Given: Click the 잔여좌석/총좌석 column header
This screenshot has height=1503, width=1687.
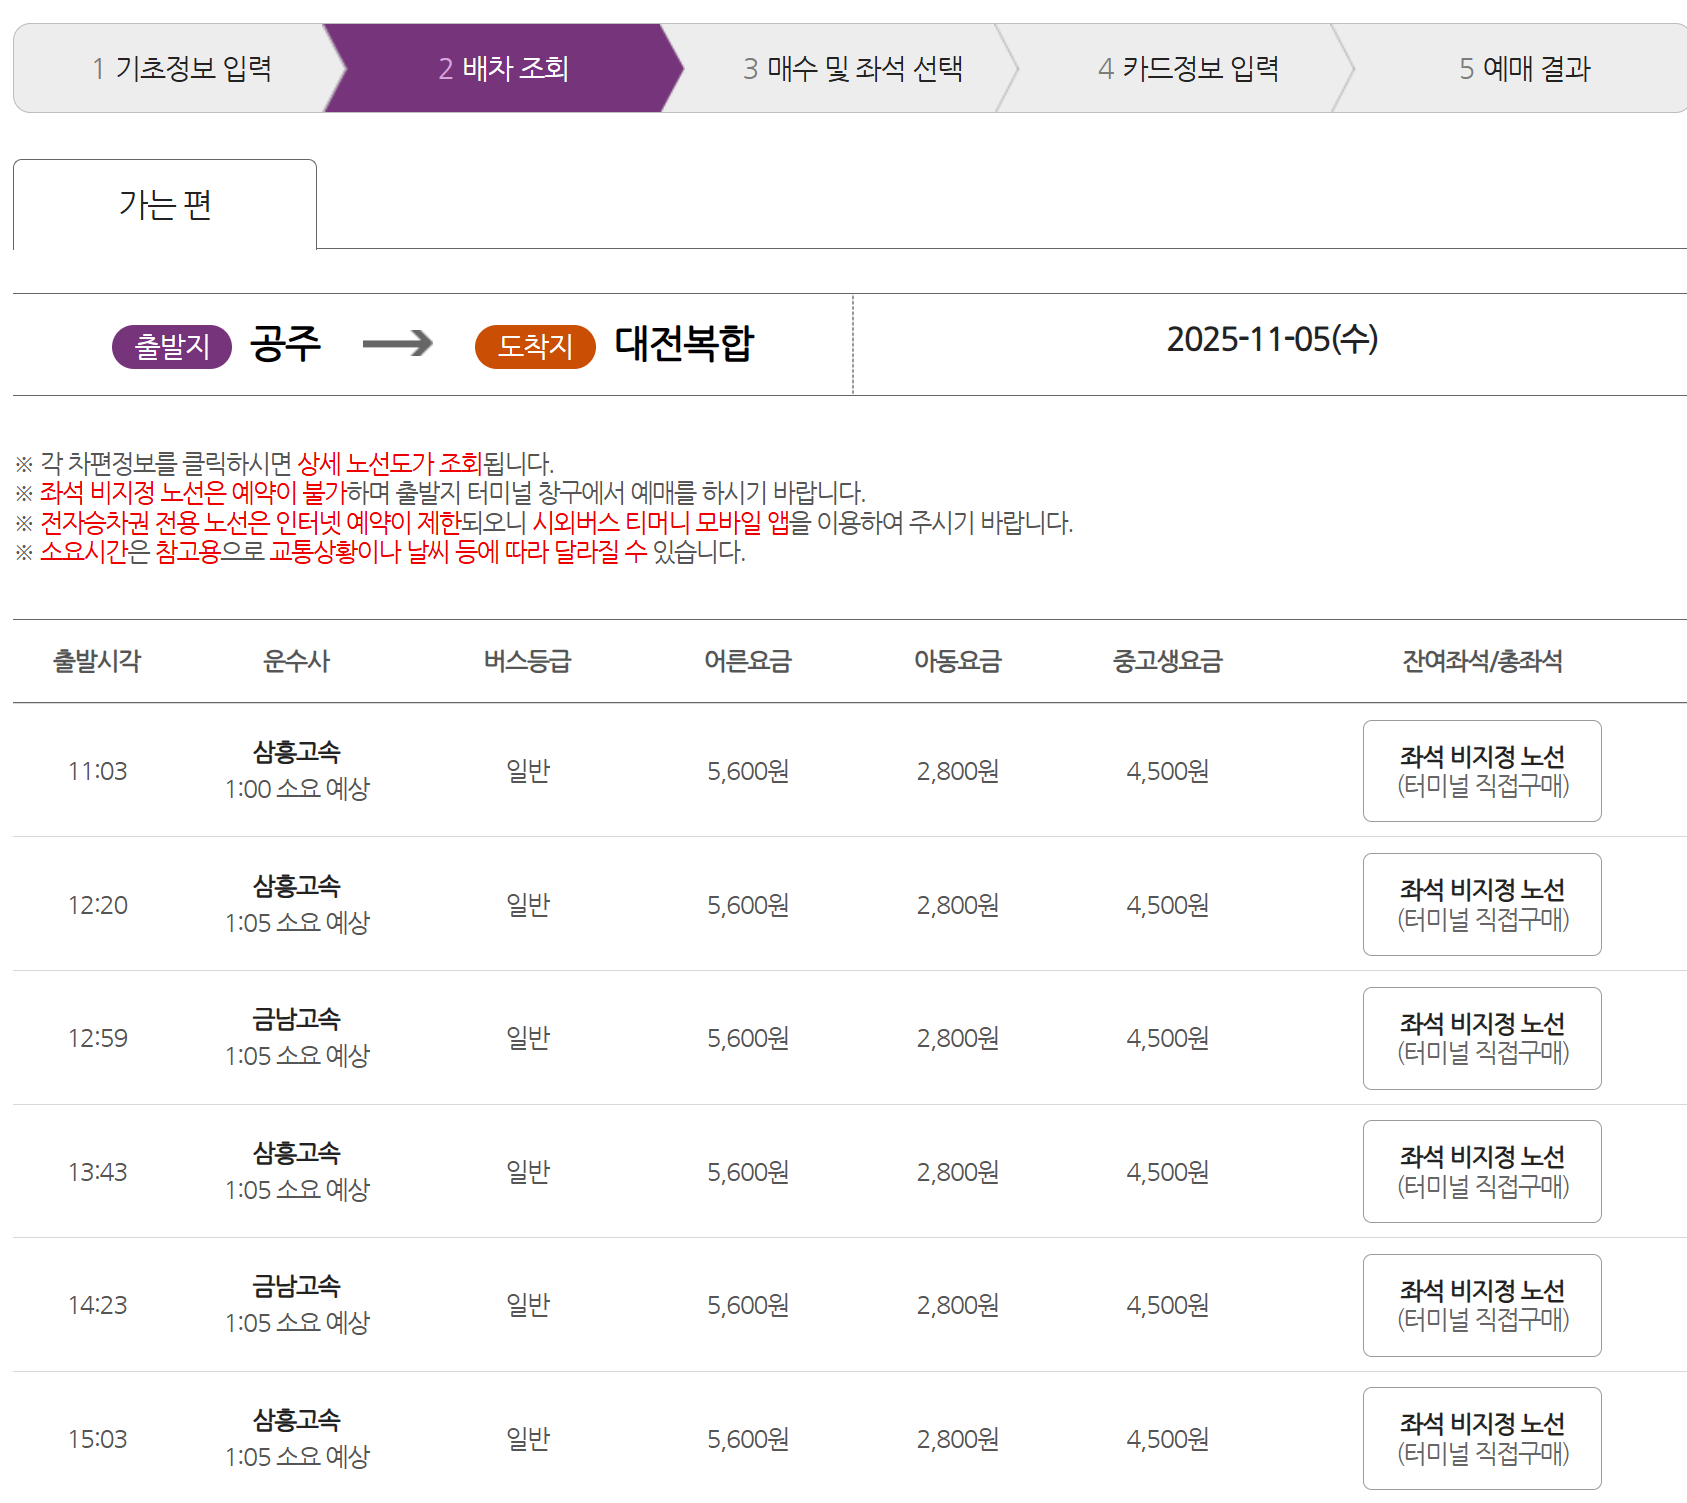Looking at the screenshot, I should (1482, 661).
